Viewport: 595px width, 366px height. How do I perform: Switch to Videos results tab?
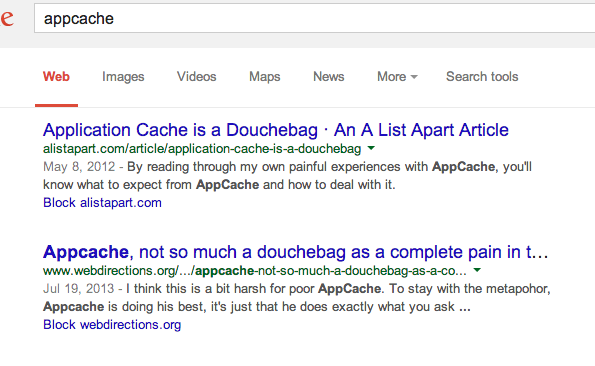point(197,77)
